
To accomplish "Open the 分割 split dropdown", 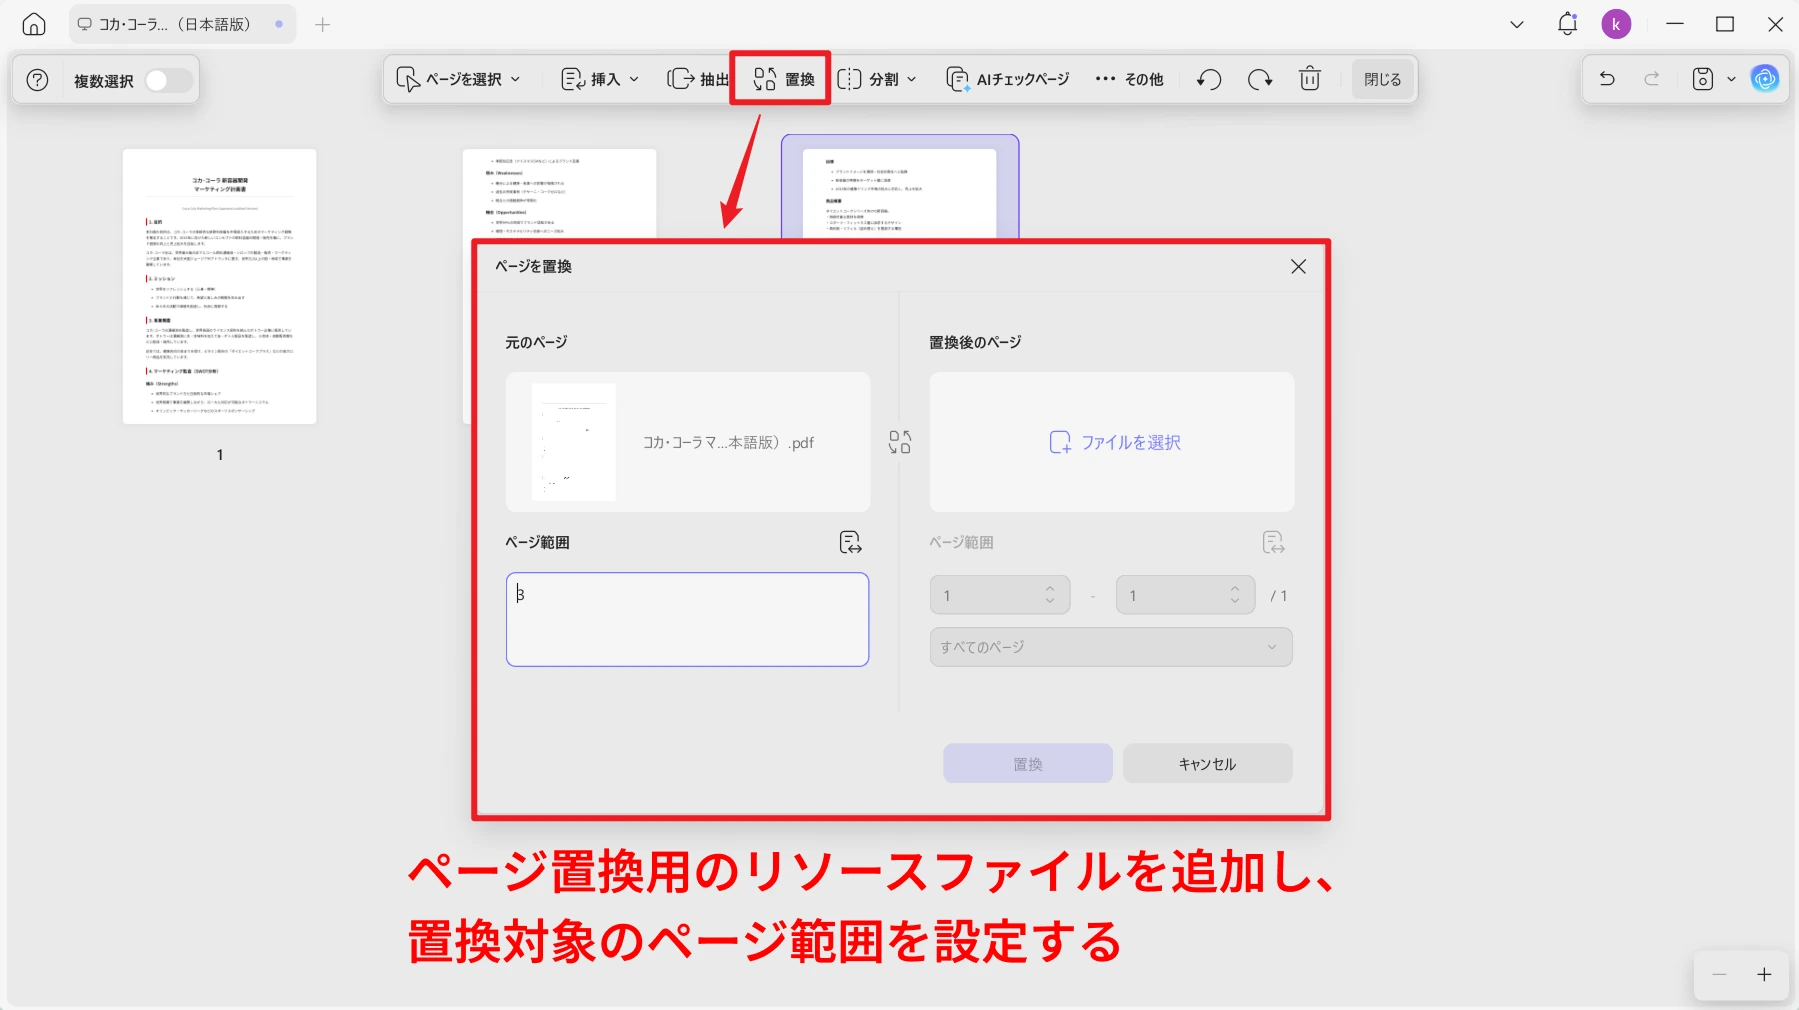I will pyautogui.click(x=876, y=79).
